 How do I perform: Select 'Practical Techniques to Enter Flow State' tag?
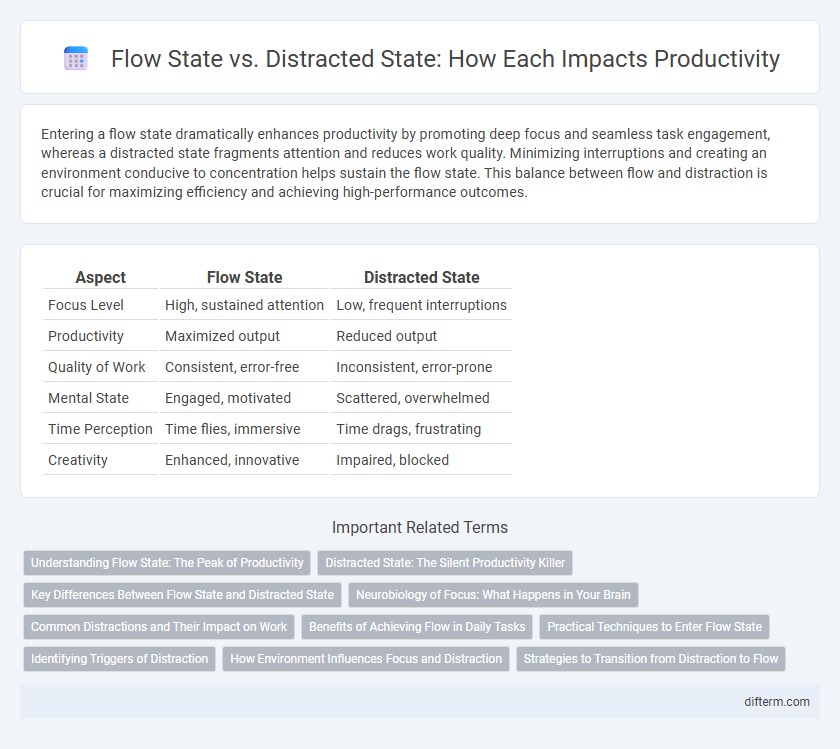point(655,627)
